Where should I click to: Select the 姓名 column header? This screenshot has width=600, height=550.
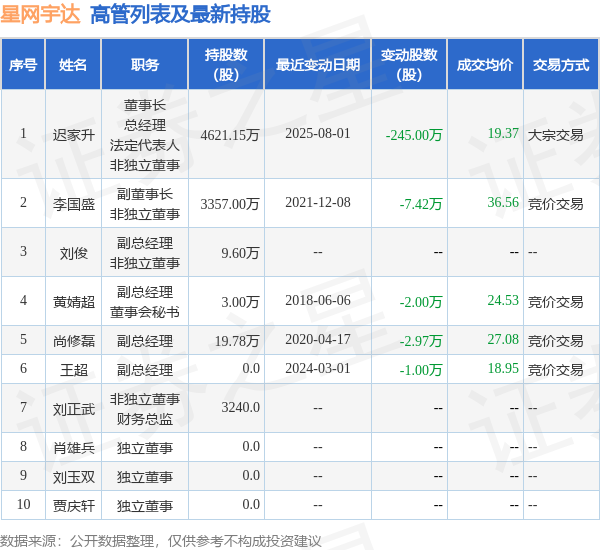[x=73, y=64]
